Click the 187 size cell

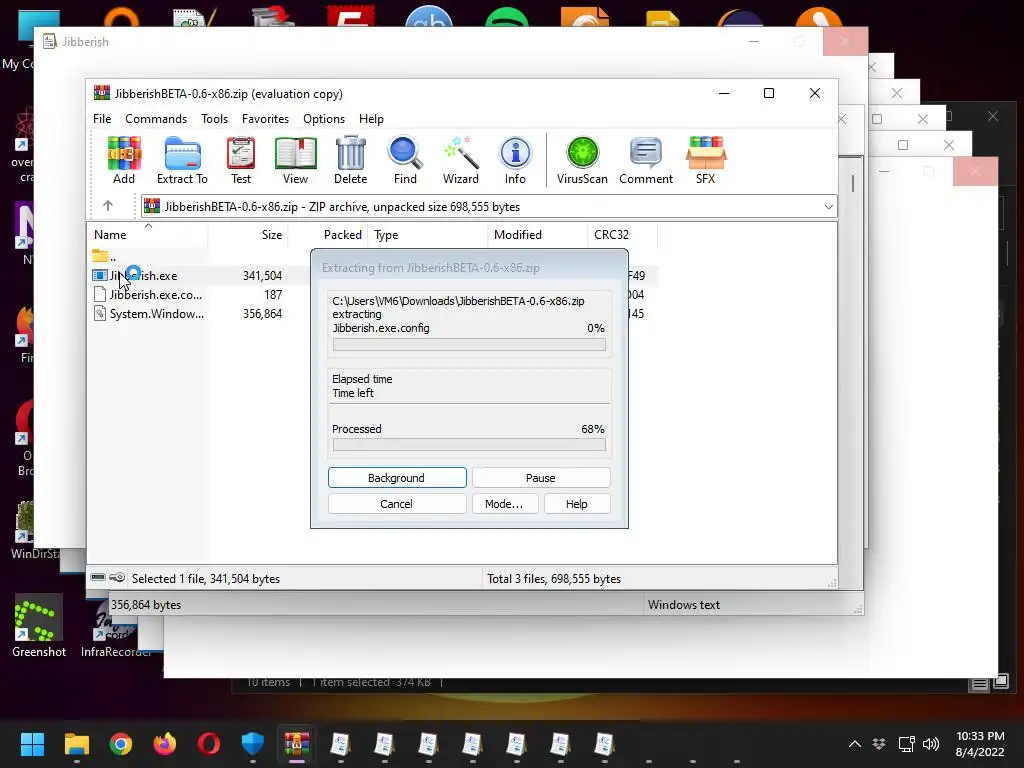273,295
